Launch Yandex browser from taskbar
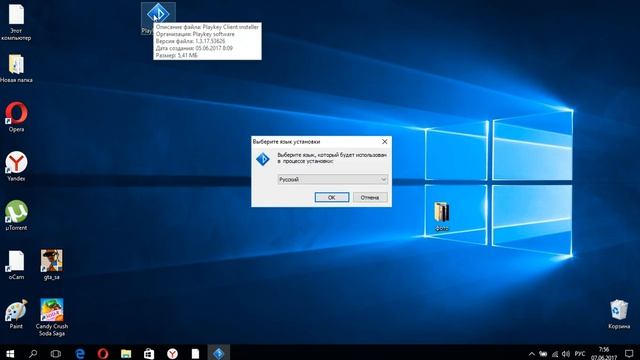 tap(172, 353)
